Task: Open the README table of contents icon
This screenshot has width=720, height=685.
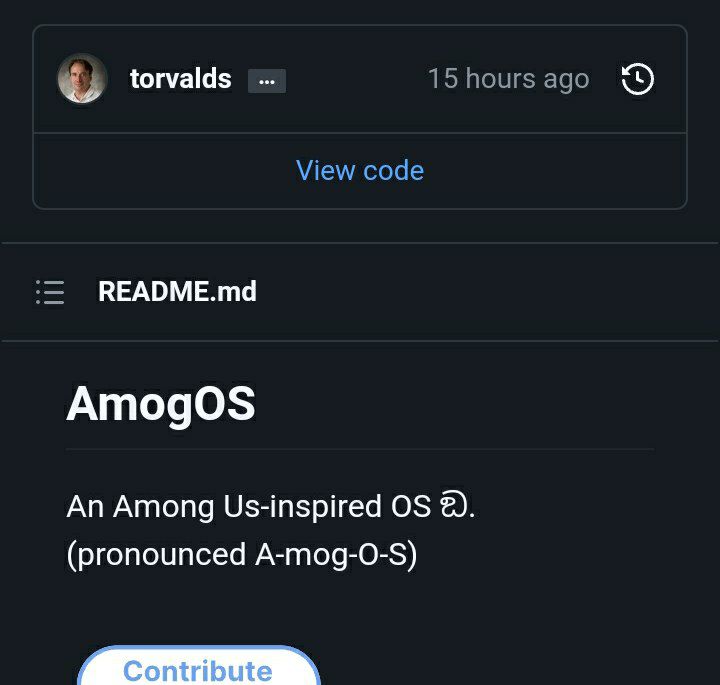Action: 50,292
